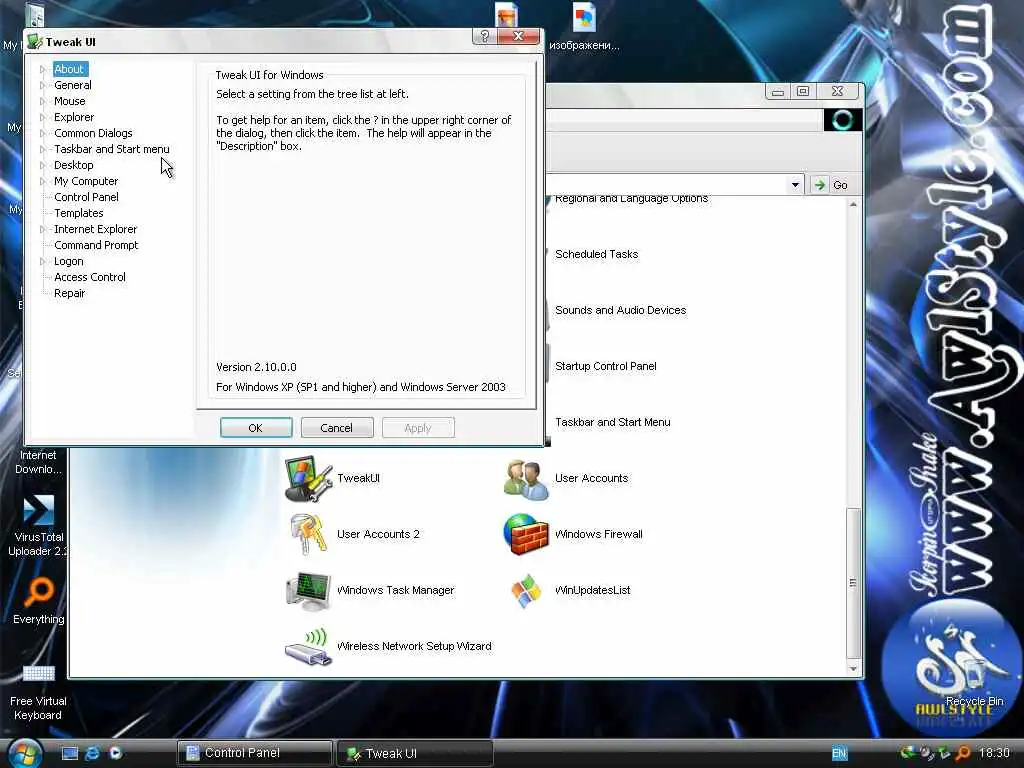This screenshot has width=1024, height=768.
Task: Select Repair in the tree list
Action: click(x=69, y=293)
